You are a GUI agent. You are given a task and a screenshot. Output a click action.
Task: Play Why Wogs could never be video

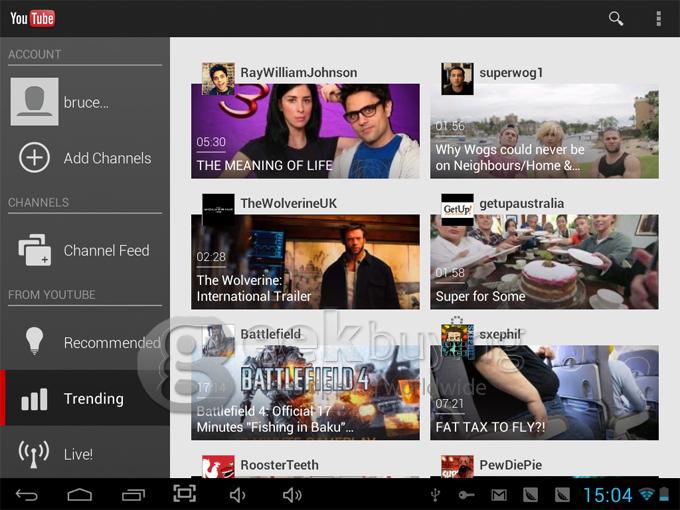tap(544, 131)
